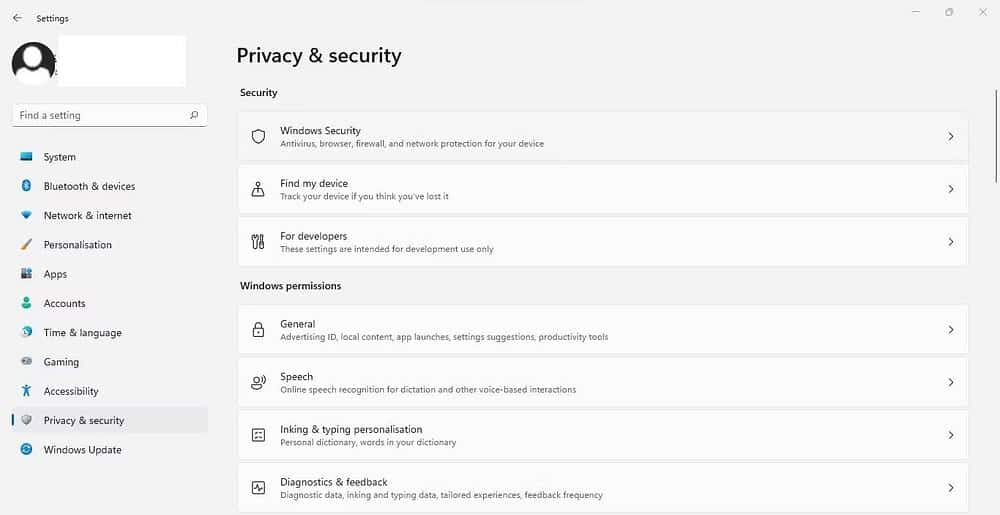The image size is (1000, 515).
Task: Open Accessibility settings page
Action: point(71,391)
